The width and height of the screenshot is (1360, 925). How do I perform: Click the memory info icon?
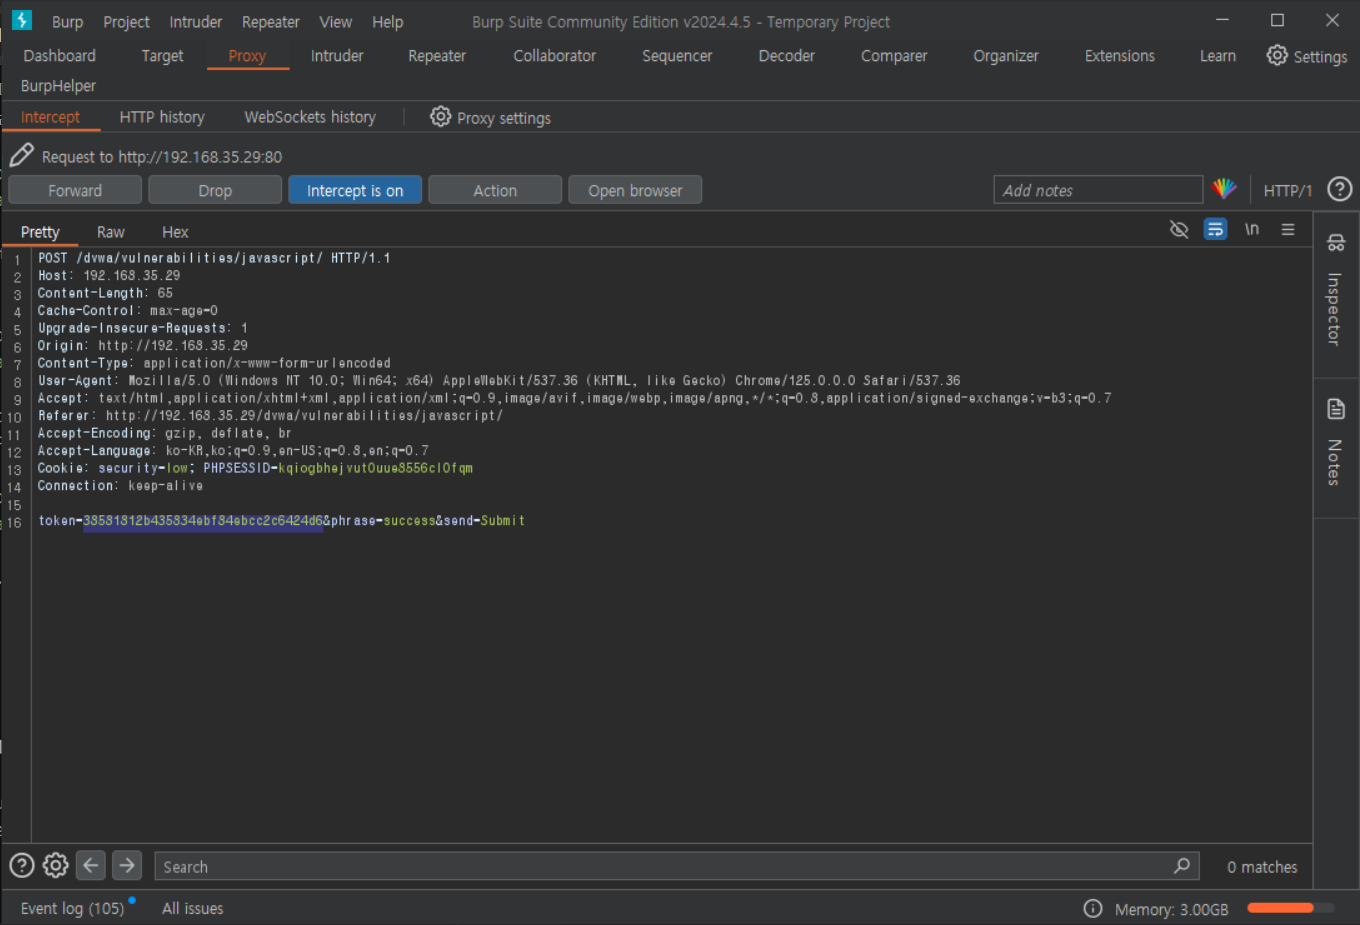(x=1093, y=908)
